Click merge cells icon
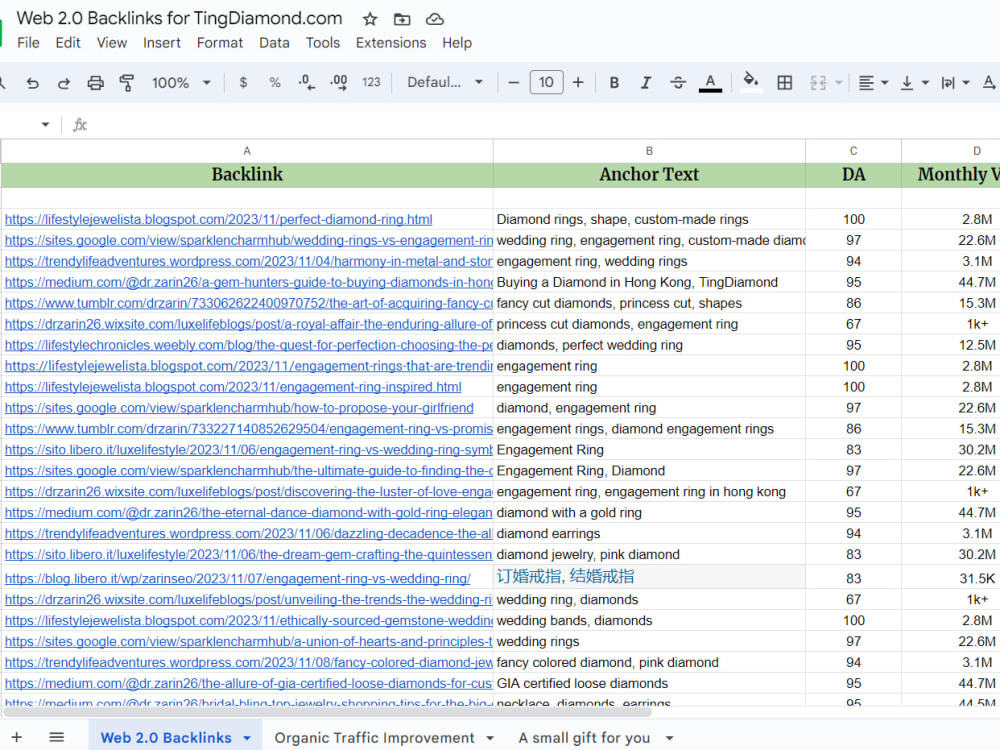The width and height of the screenshot is (1000, 750). click(818, 82)
